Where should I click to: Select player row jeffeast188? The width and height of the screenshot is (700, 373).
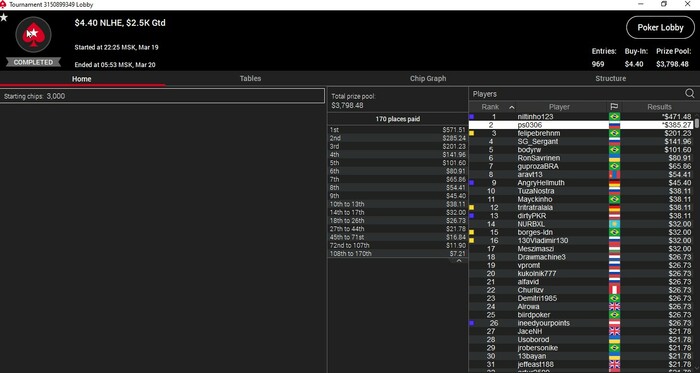[x=582, y=365]
